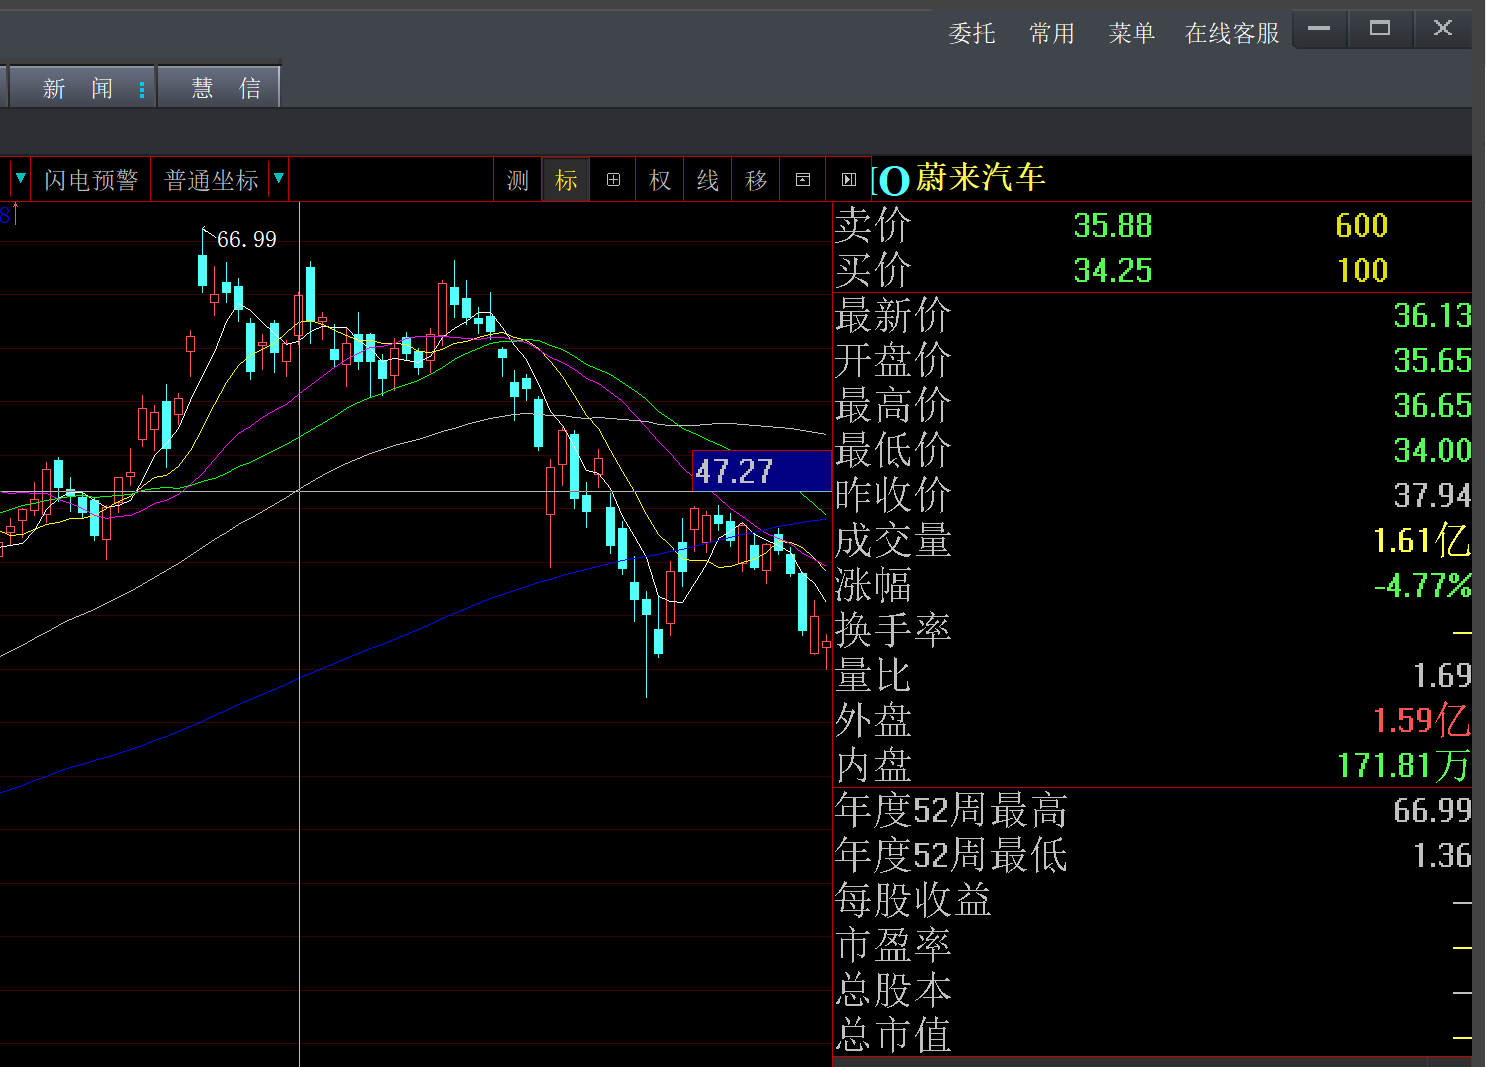Minimize the trading window
The image size is (1486, 1067).
(1319, 28)
